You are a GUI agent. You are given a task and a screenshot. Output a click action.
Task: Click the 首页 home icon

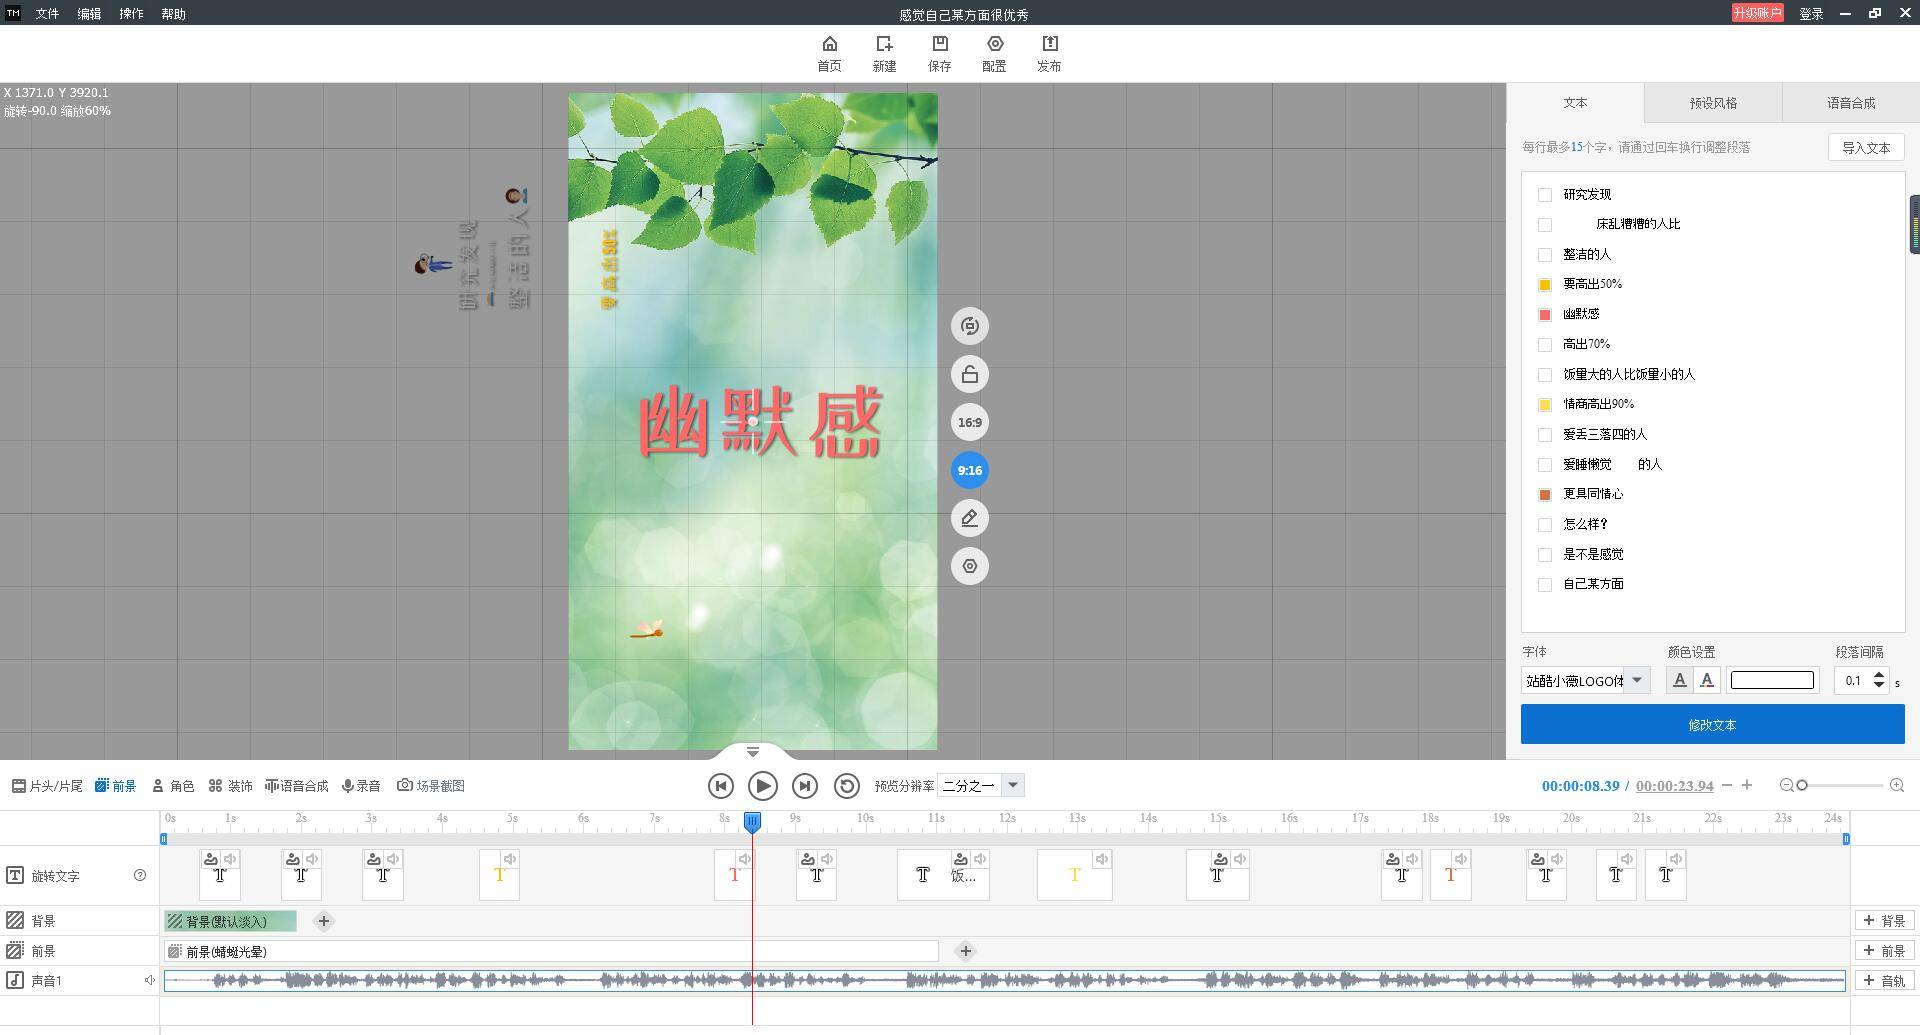pyautogui.click(x=829, y=44)
